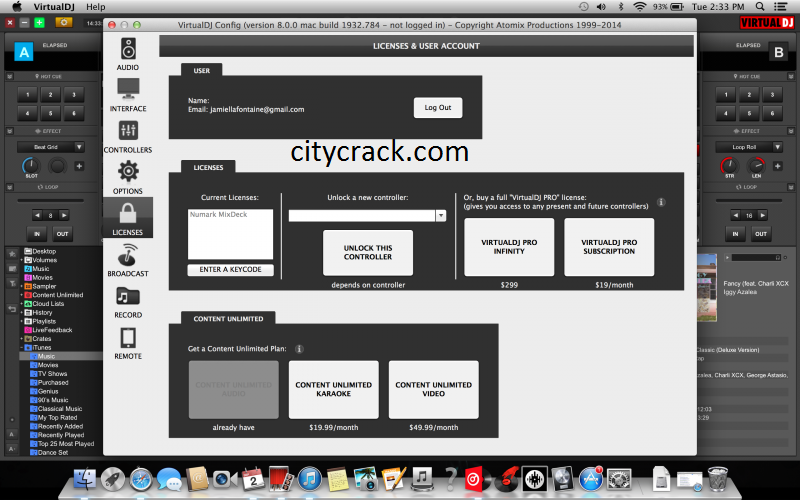The image size is (800, 500).
Task: Open Finder from the Dock
Action: tap(85, 479)
